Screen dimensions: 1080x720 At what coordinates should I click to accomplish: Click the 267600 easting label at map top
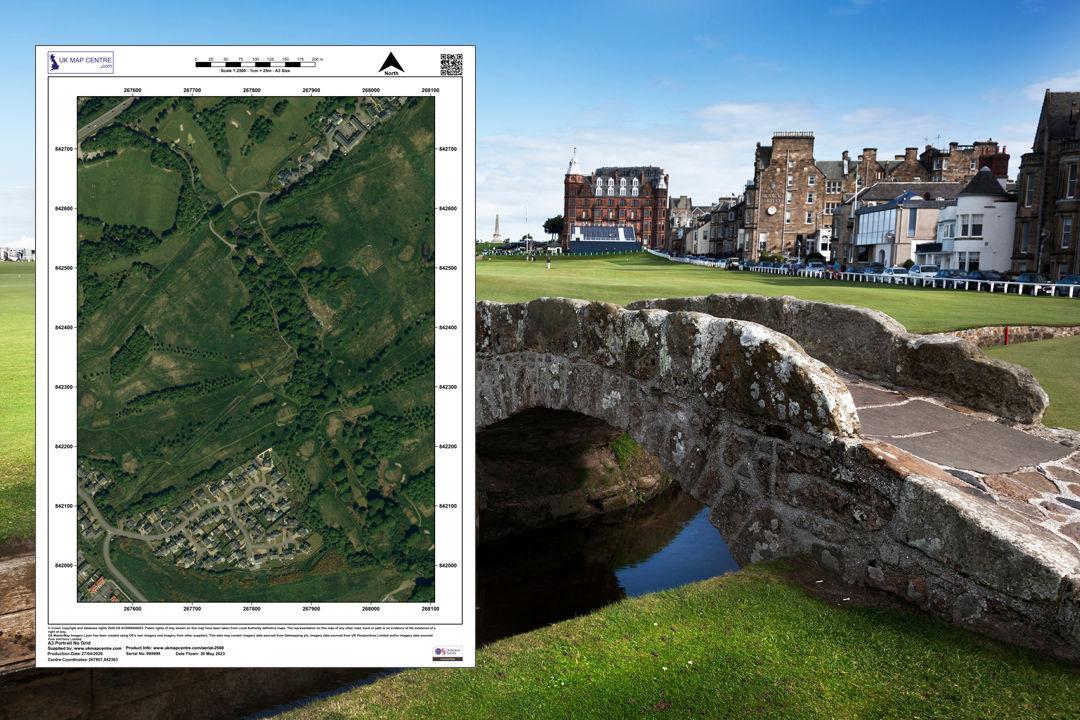[x=131, y=89]
